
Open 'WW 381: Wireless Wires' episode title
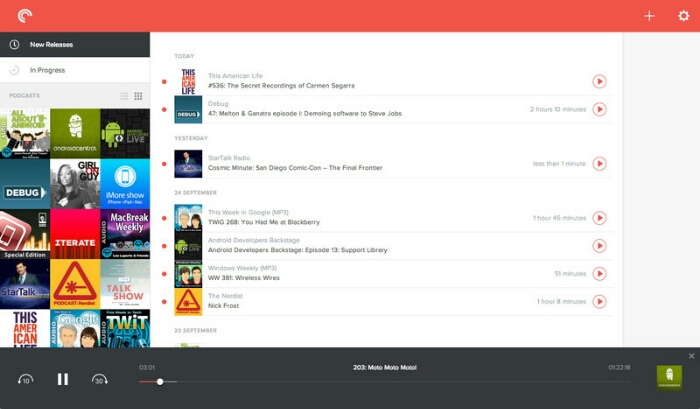pyautogui.click(x=244, y=278)
